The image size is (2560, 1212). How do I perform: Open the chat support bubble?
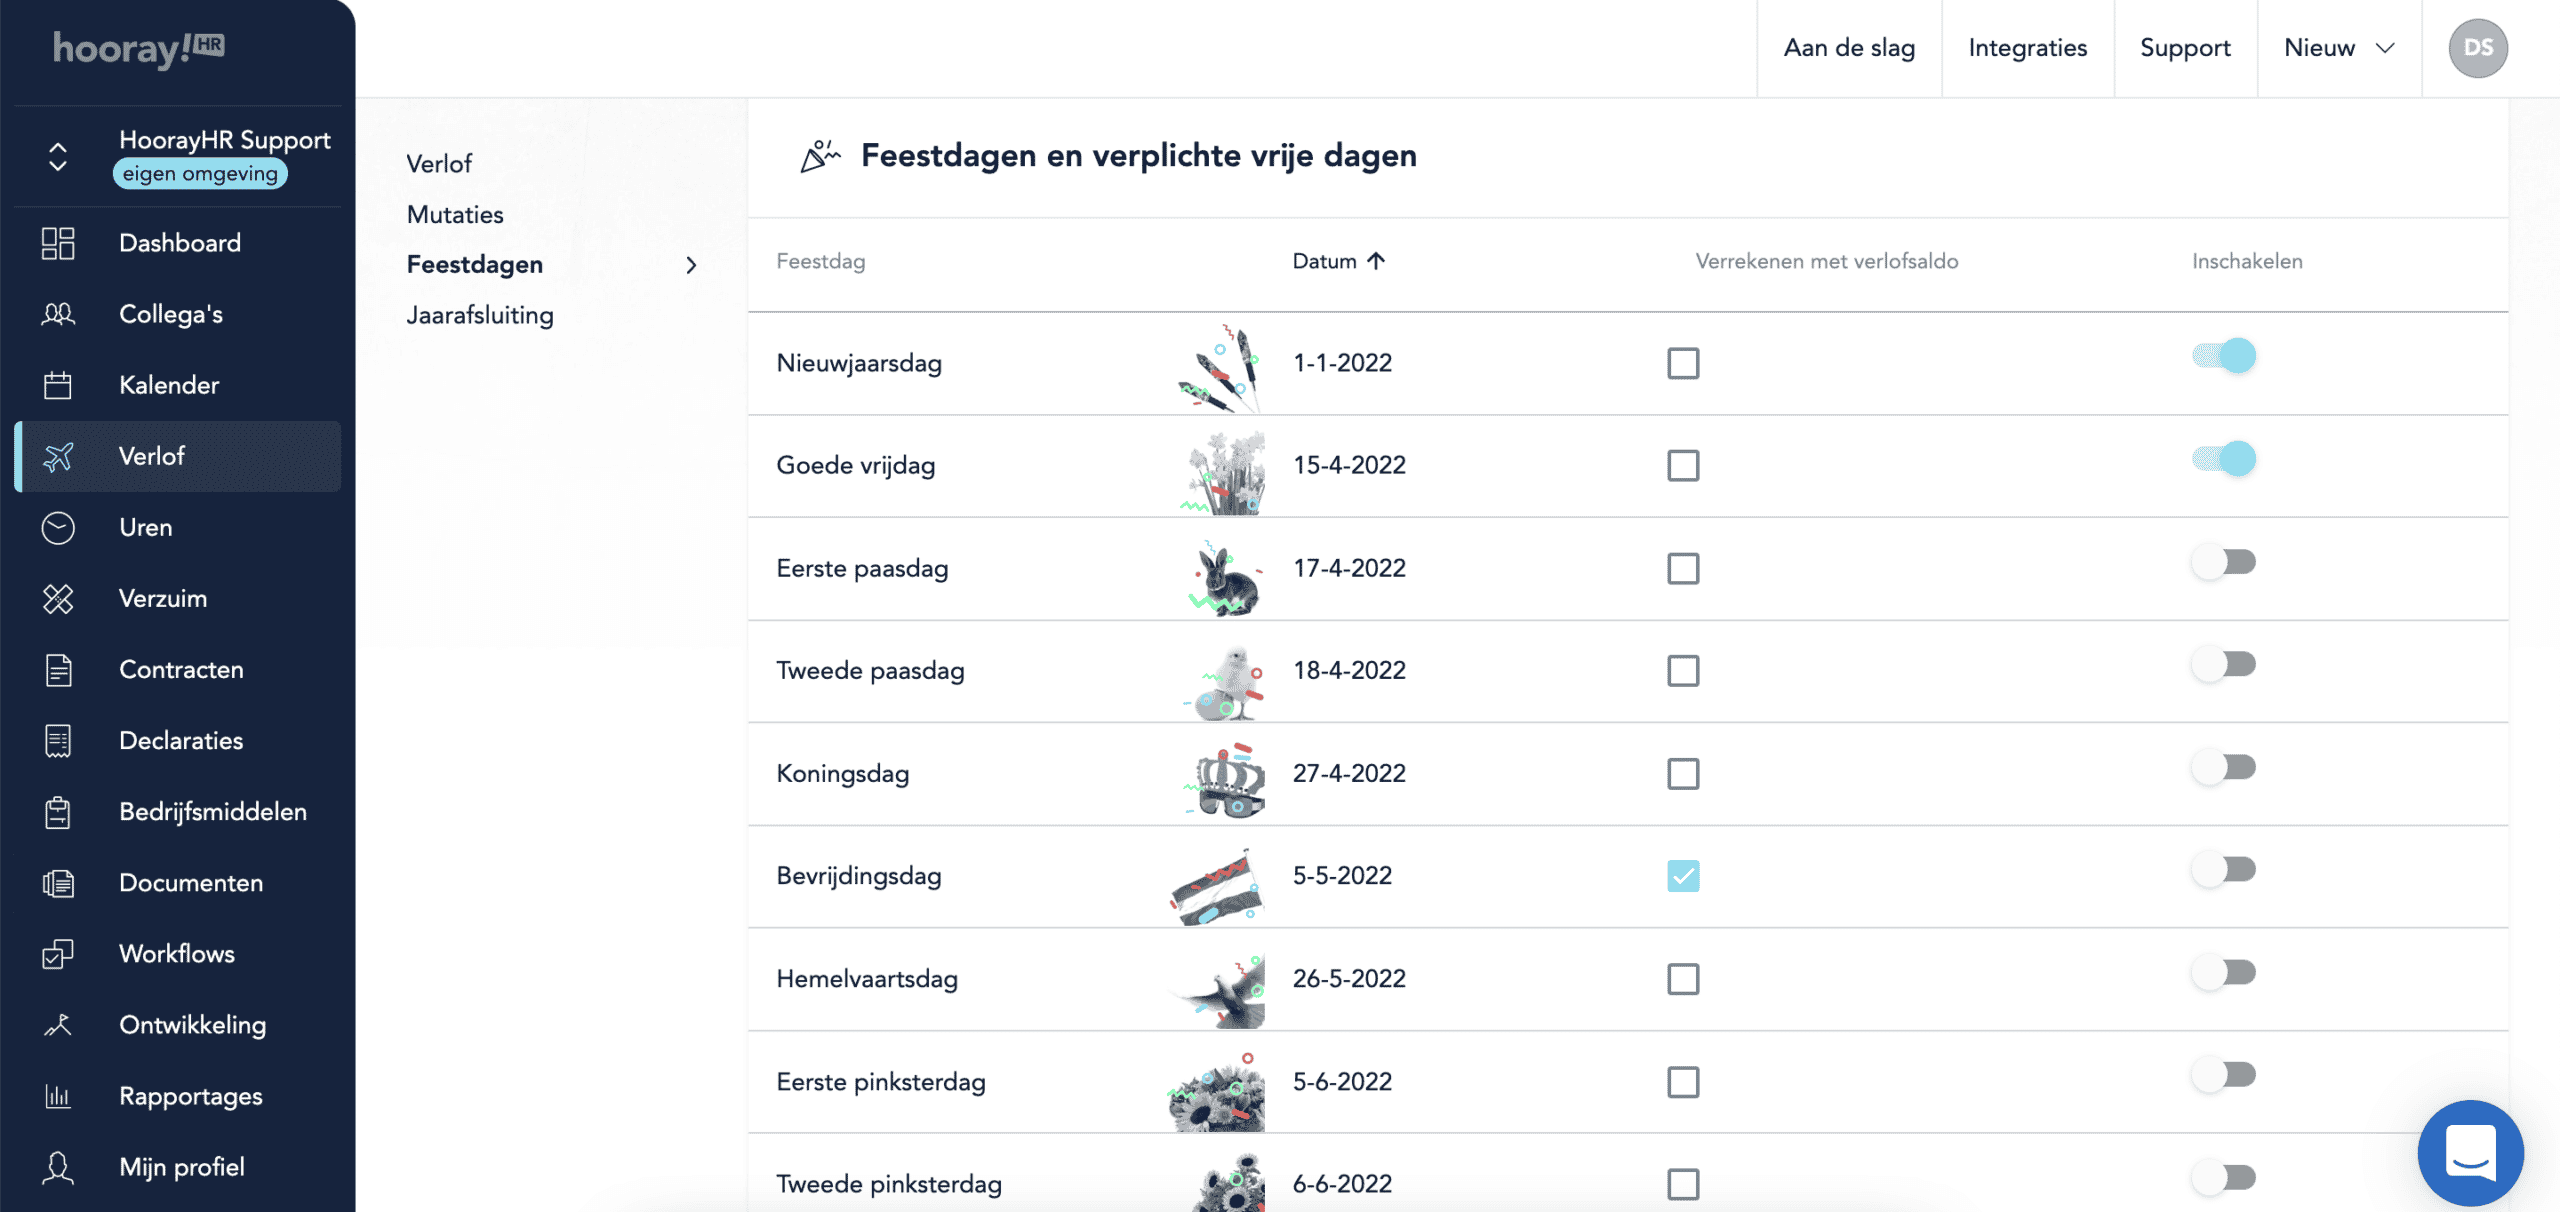pos(2470,1153)
